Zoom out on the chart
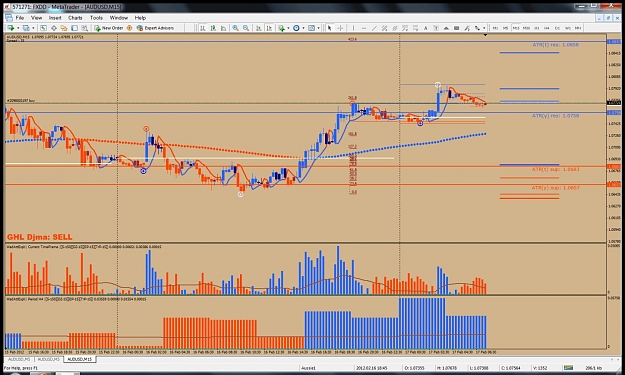Image resolution: width=625 pixels, height=375 pixels. coord(246,28)
